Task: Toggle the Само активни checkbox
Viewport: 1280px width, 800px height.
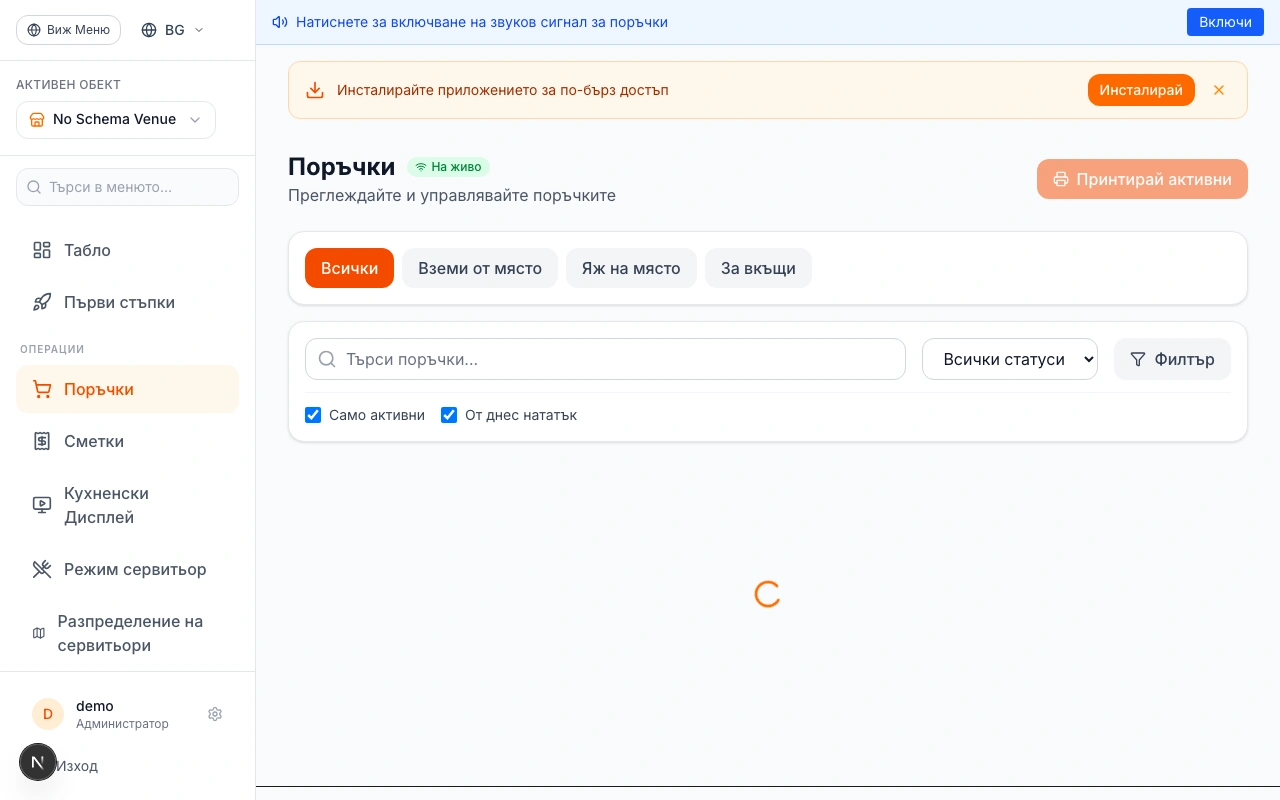Action: click(313, 415)
